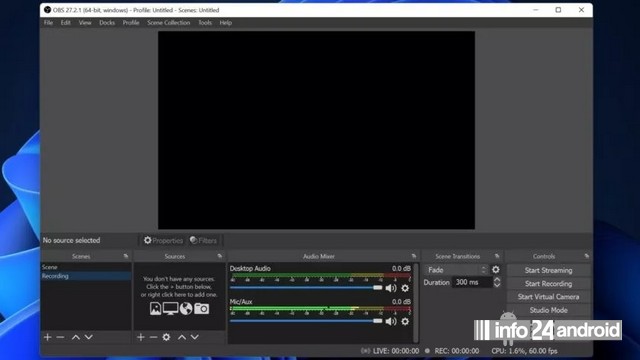Image resolution: width=640 pixels, height=360 pixels.
Task: Click Start Virtual Camera button
Action: pos(548,297)
